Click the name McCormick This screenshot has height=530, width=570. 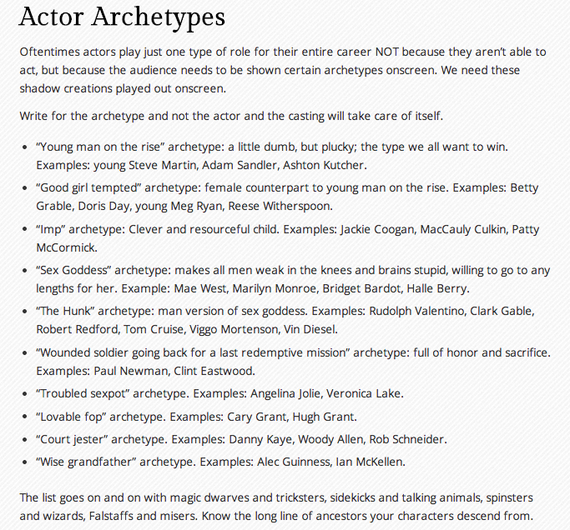pyautogui.click(x=67, y=248)
